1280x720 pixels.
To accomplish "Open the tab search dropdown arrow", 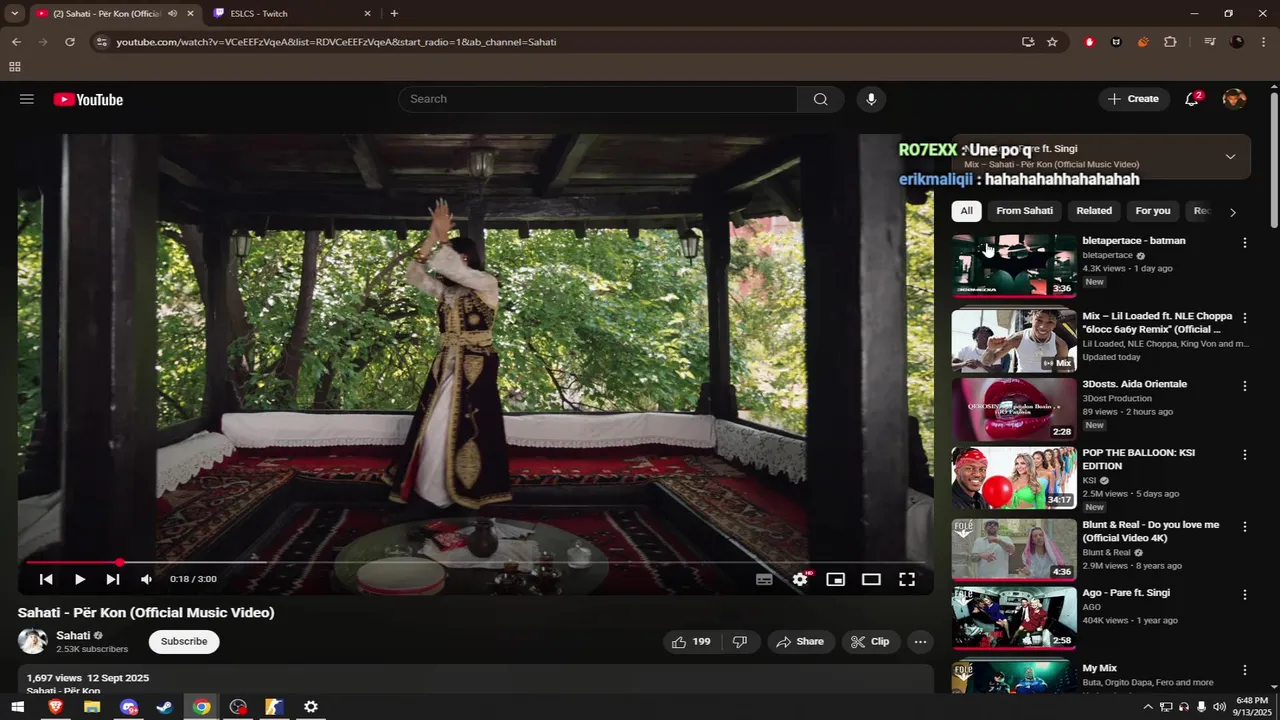I will pyautogui.click(x=15, y=14).
